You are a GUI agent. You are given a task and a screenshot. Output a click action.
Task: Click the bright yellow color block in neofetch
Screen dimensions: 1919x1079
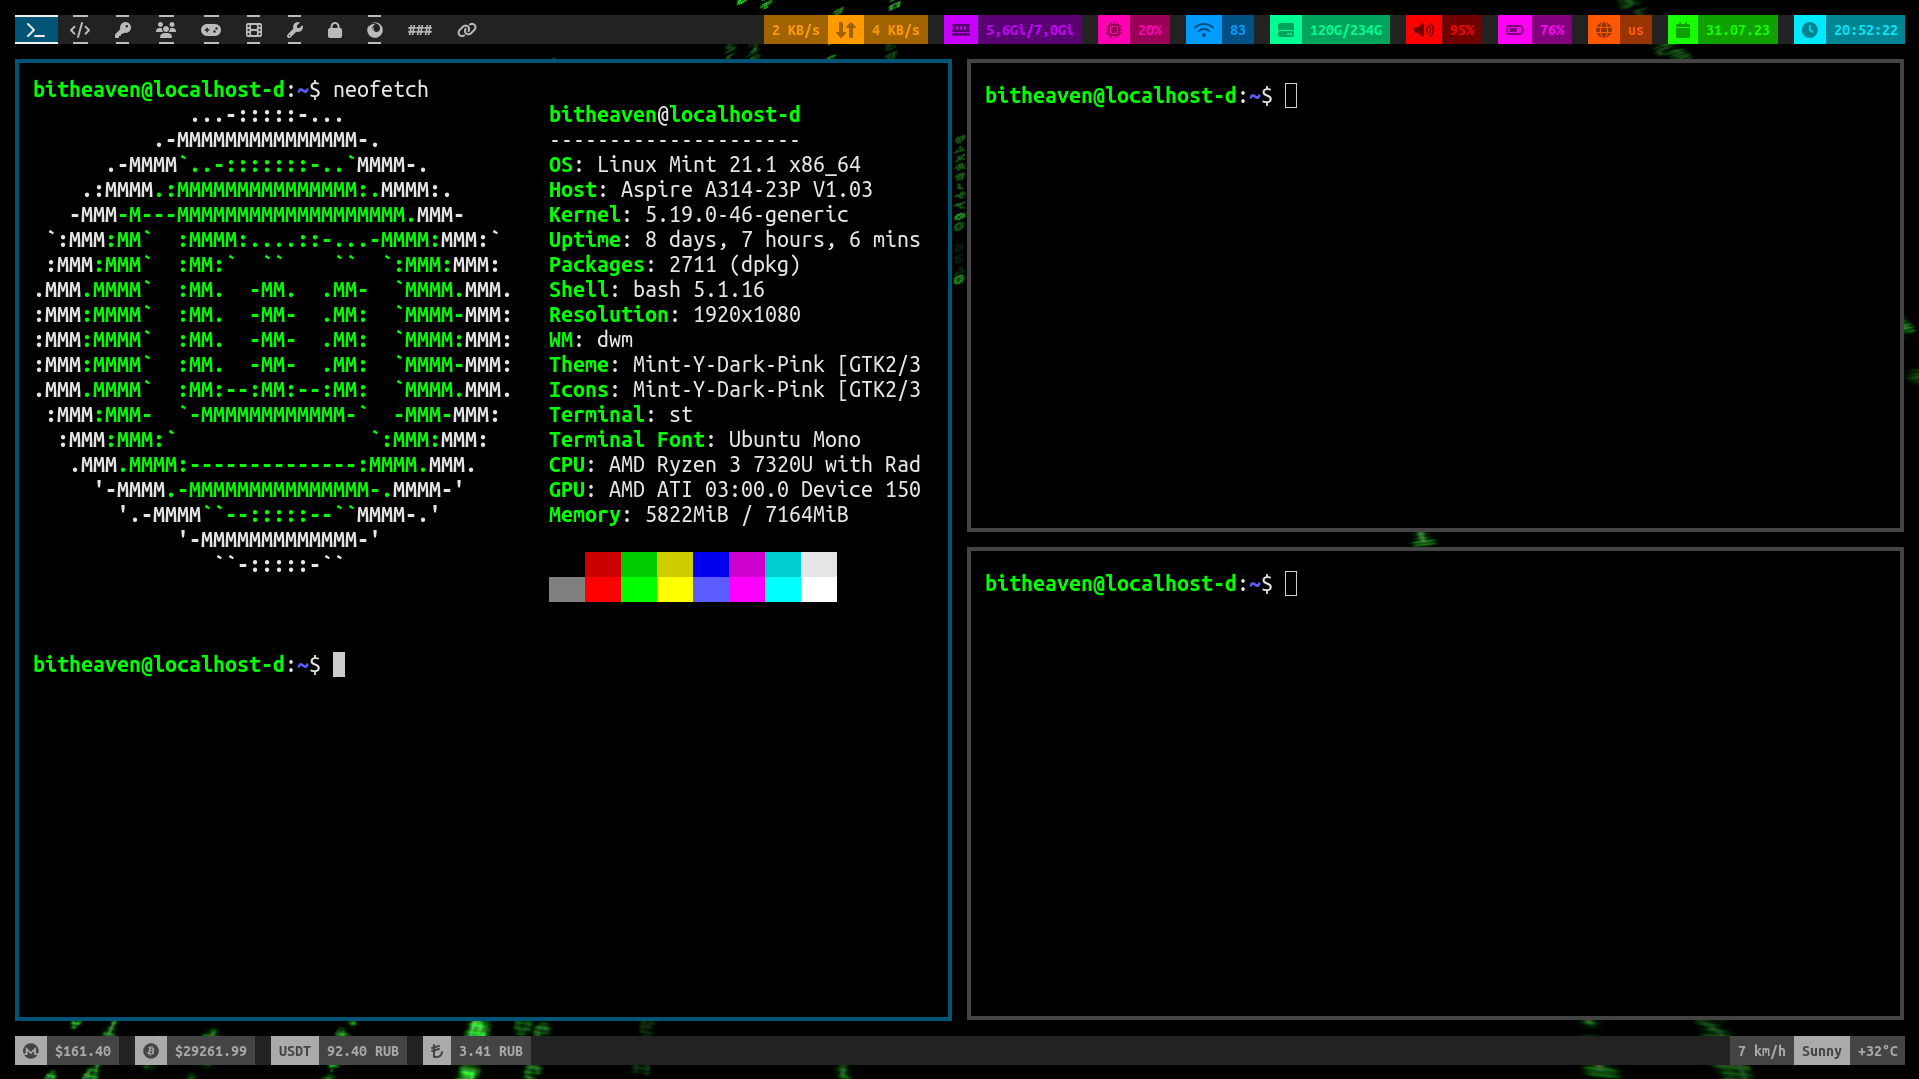[675, 589]
